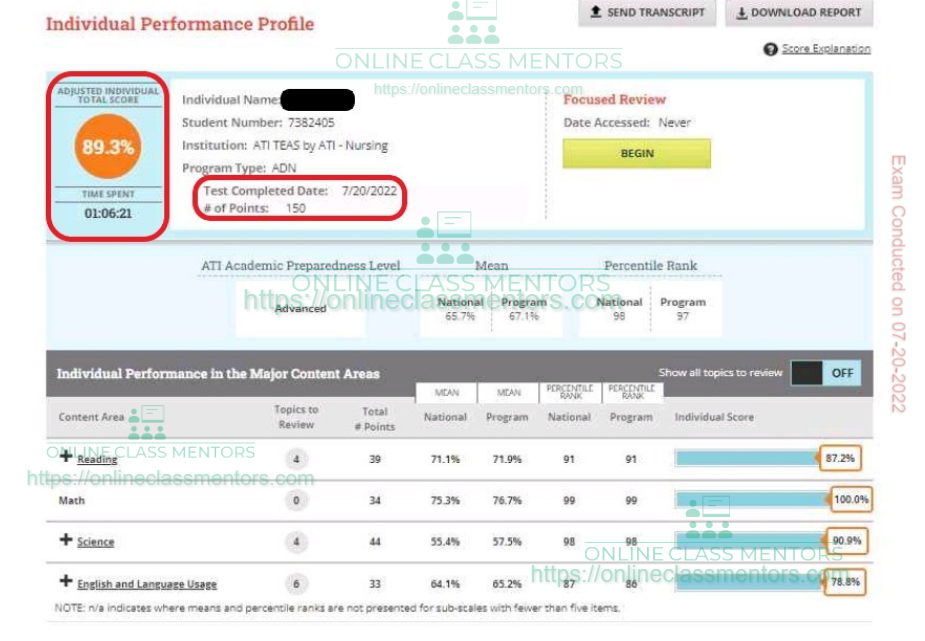Click the Math individual score bar
The height and width of the screenshot is (641, 925).
coord(752,500)
